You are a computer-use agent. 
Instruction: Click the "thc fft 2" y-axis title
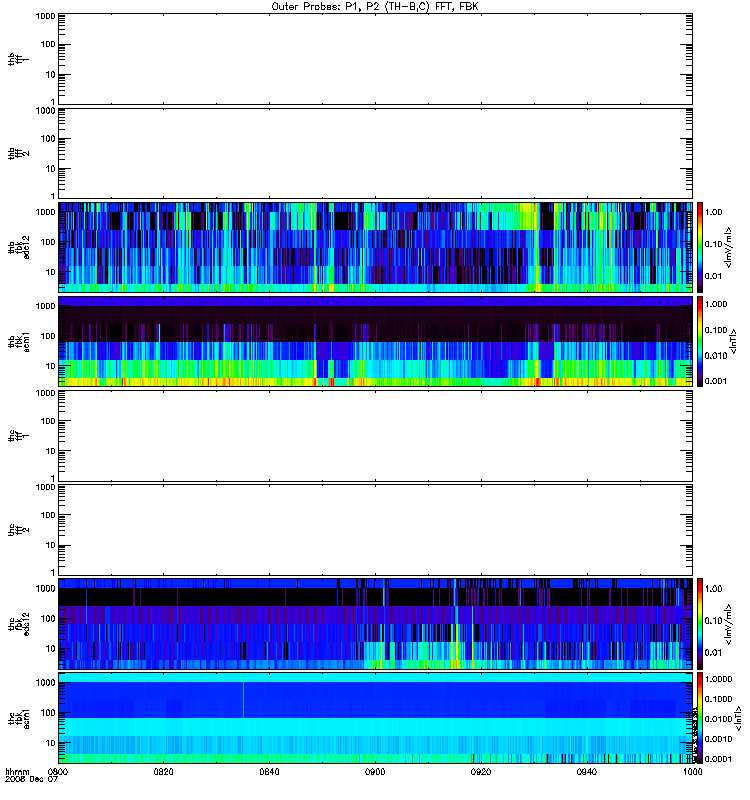(18, 530)
